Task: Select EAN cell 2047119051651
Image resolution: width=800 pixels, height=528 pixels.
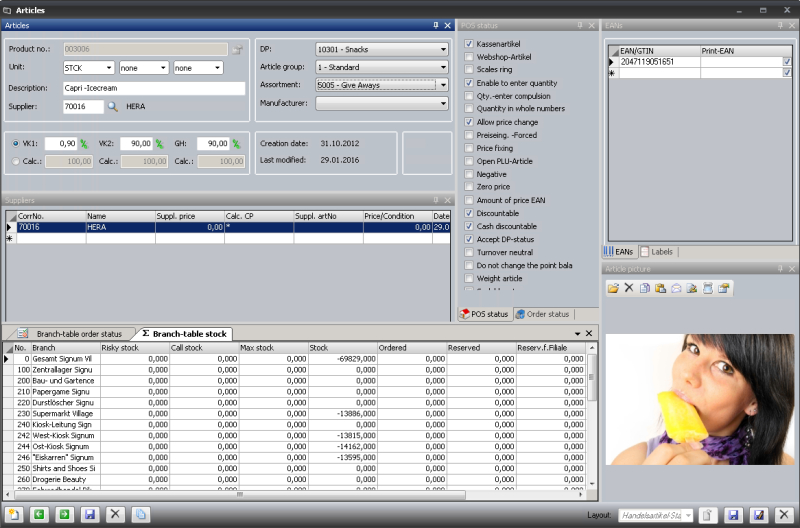Action: [659, 62]
